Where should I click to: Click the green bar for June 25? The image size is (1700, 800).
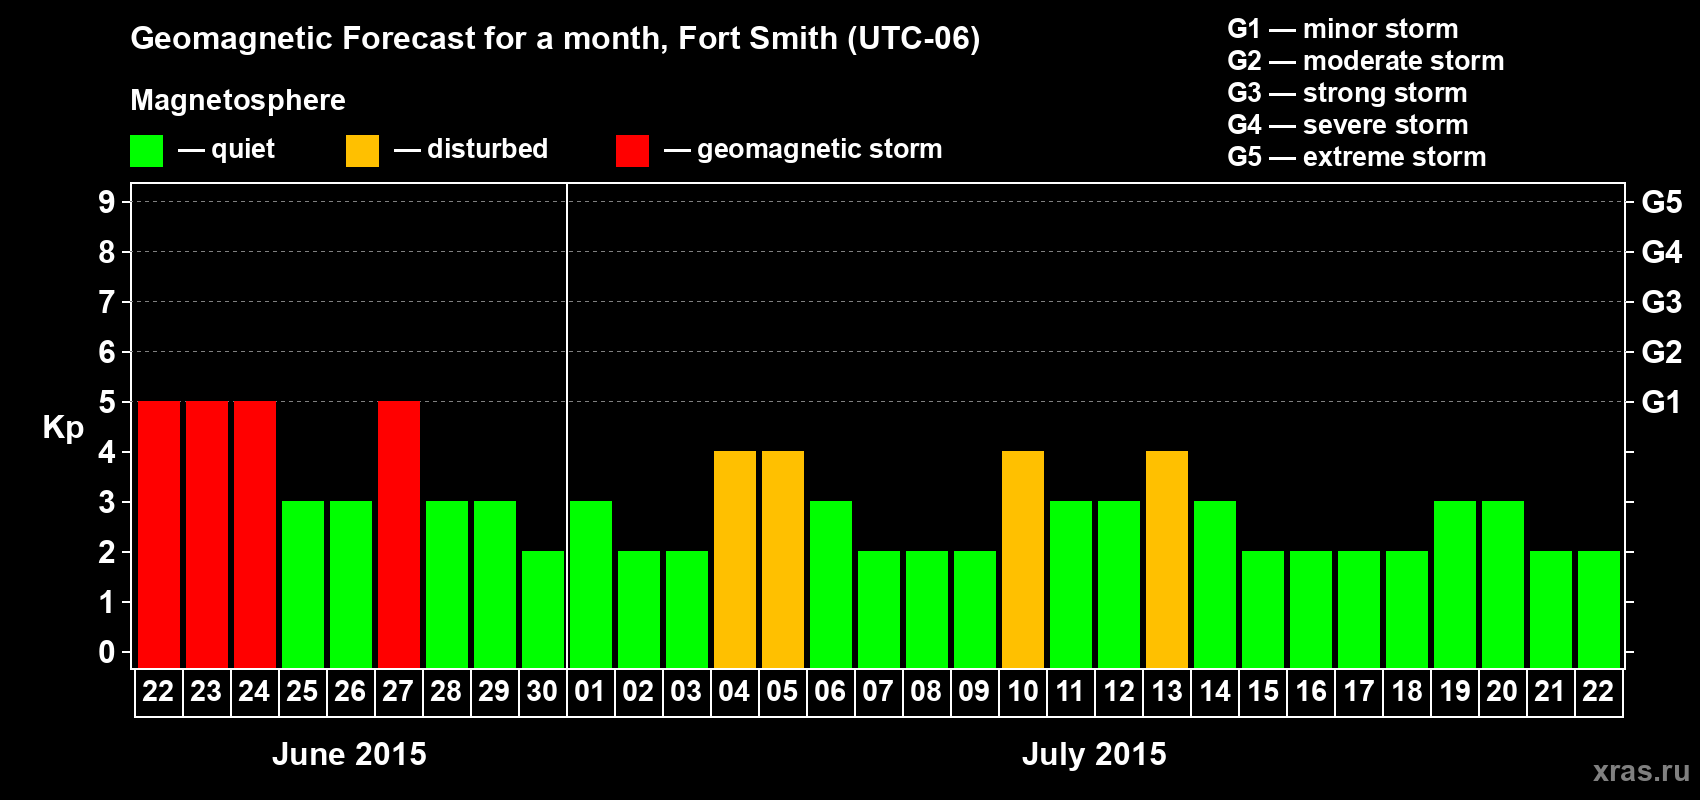click(303, 584)
